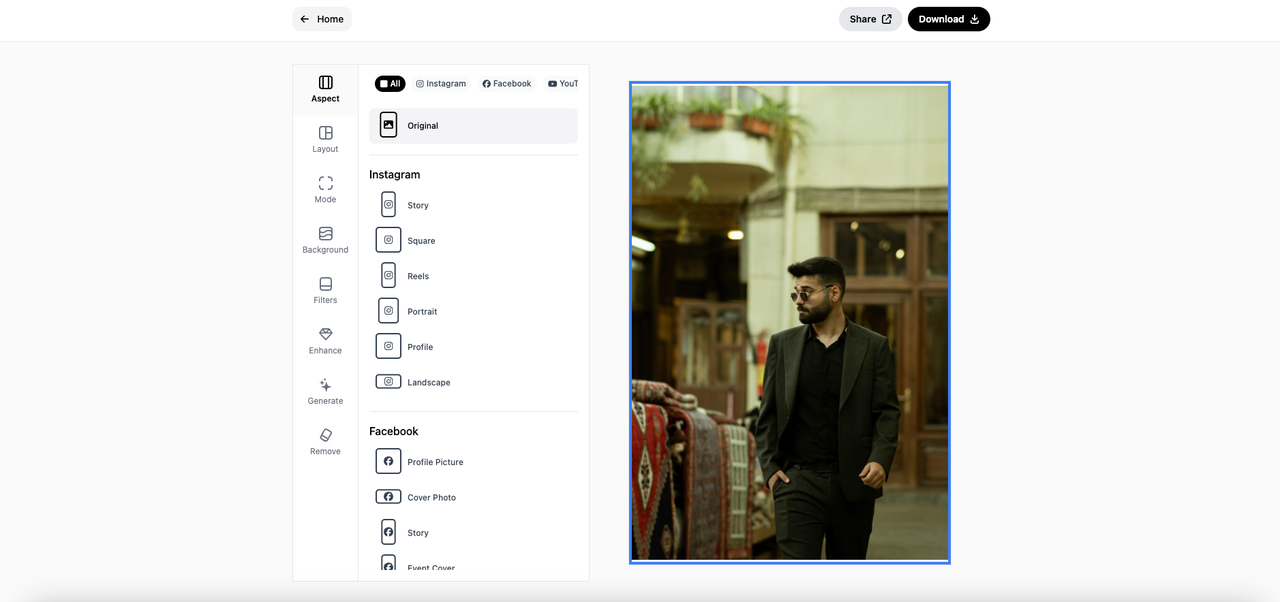Select Instagram Square aspect preset

click(x=473, y=240)
